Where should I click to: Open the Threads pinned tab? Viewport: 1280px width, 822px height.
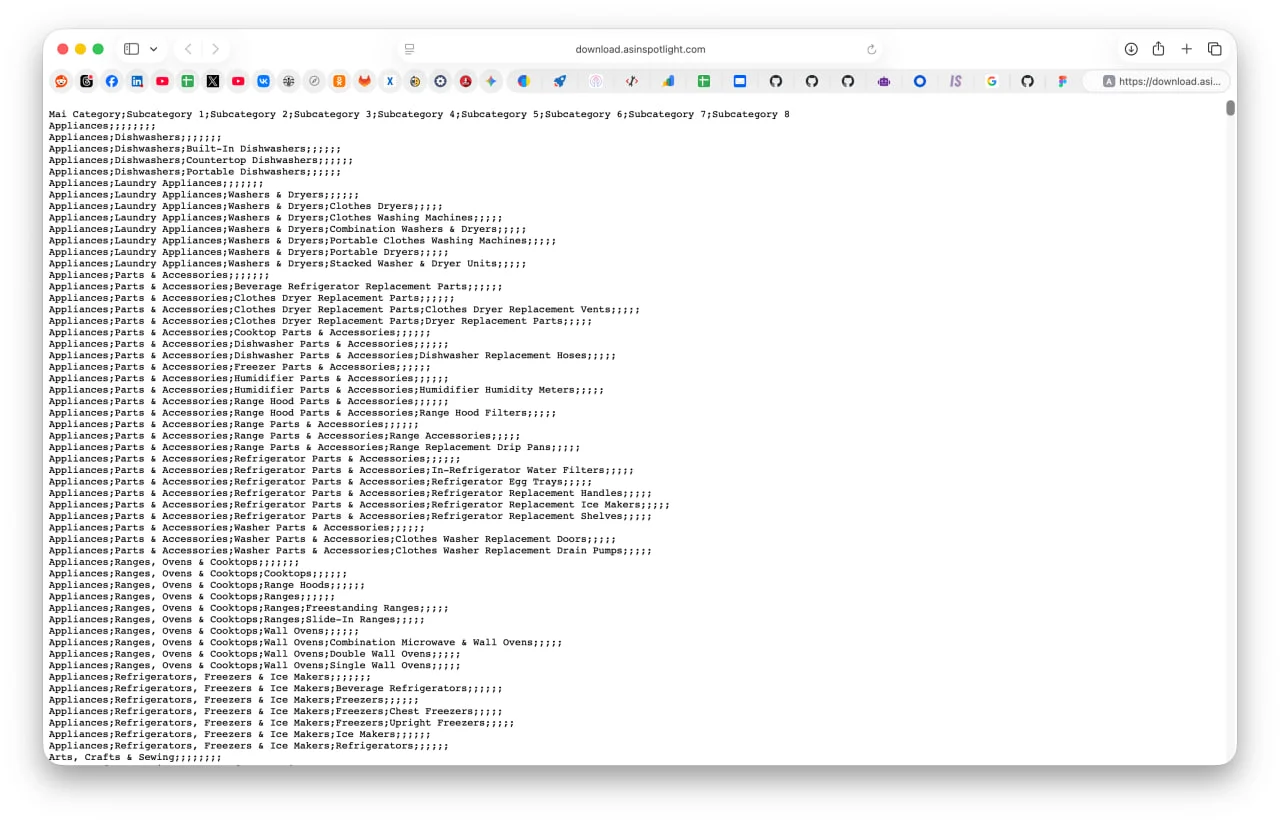(87, 81)
